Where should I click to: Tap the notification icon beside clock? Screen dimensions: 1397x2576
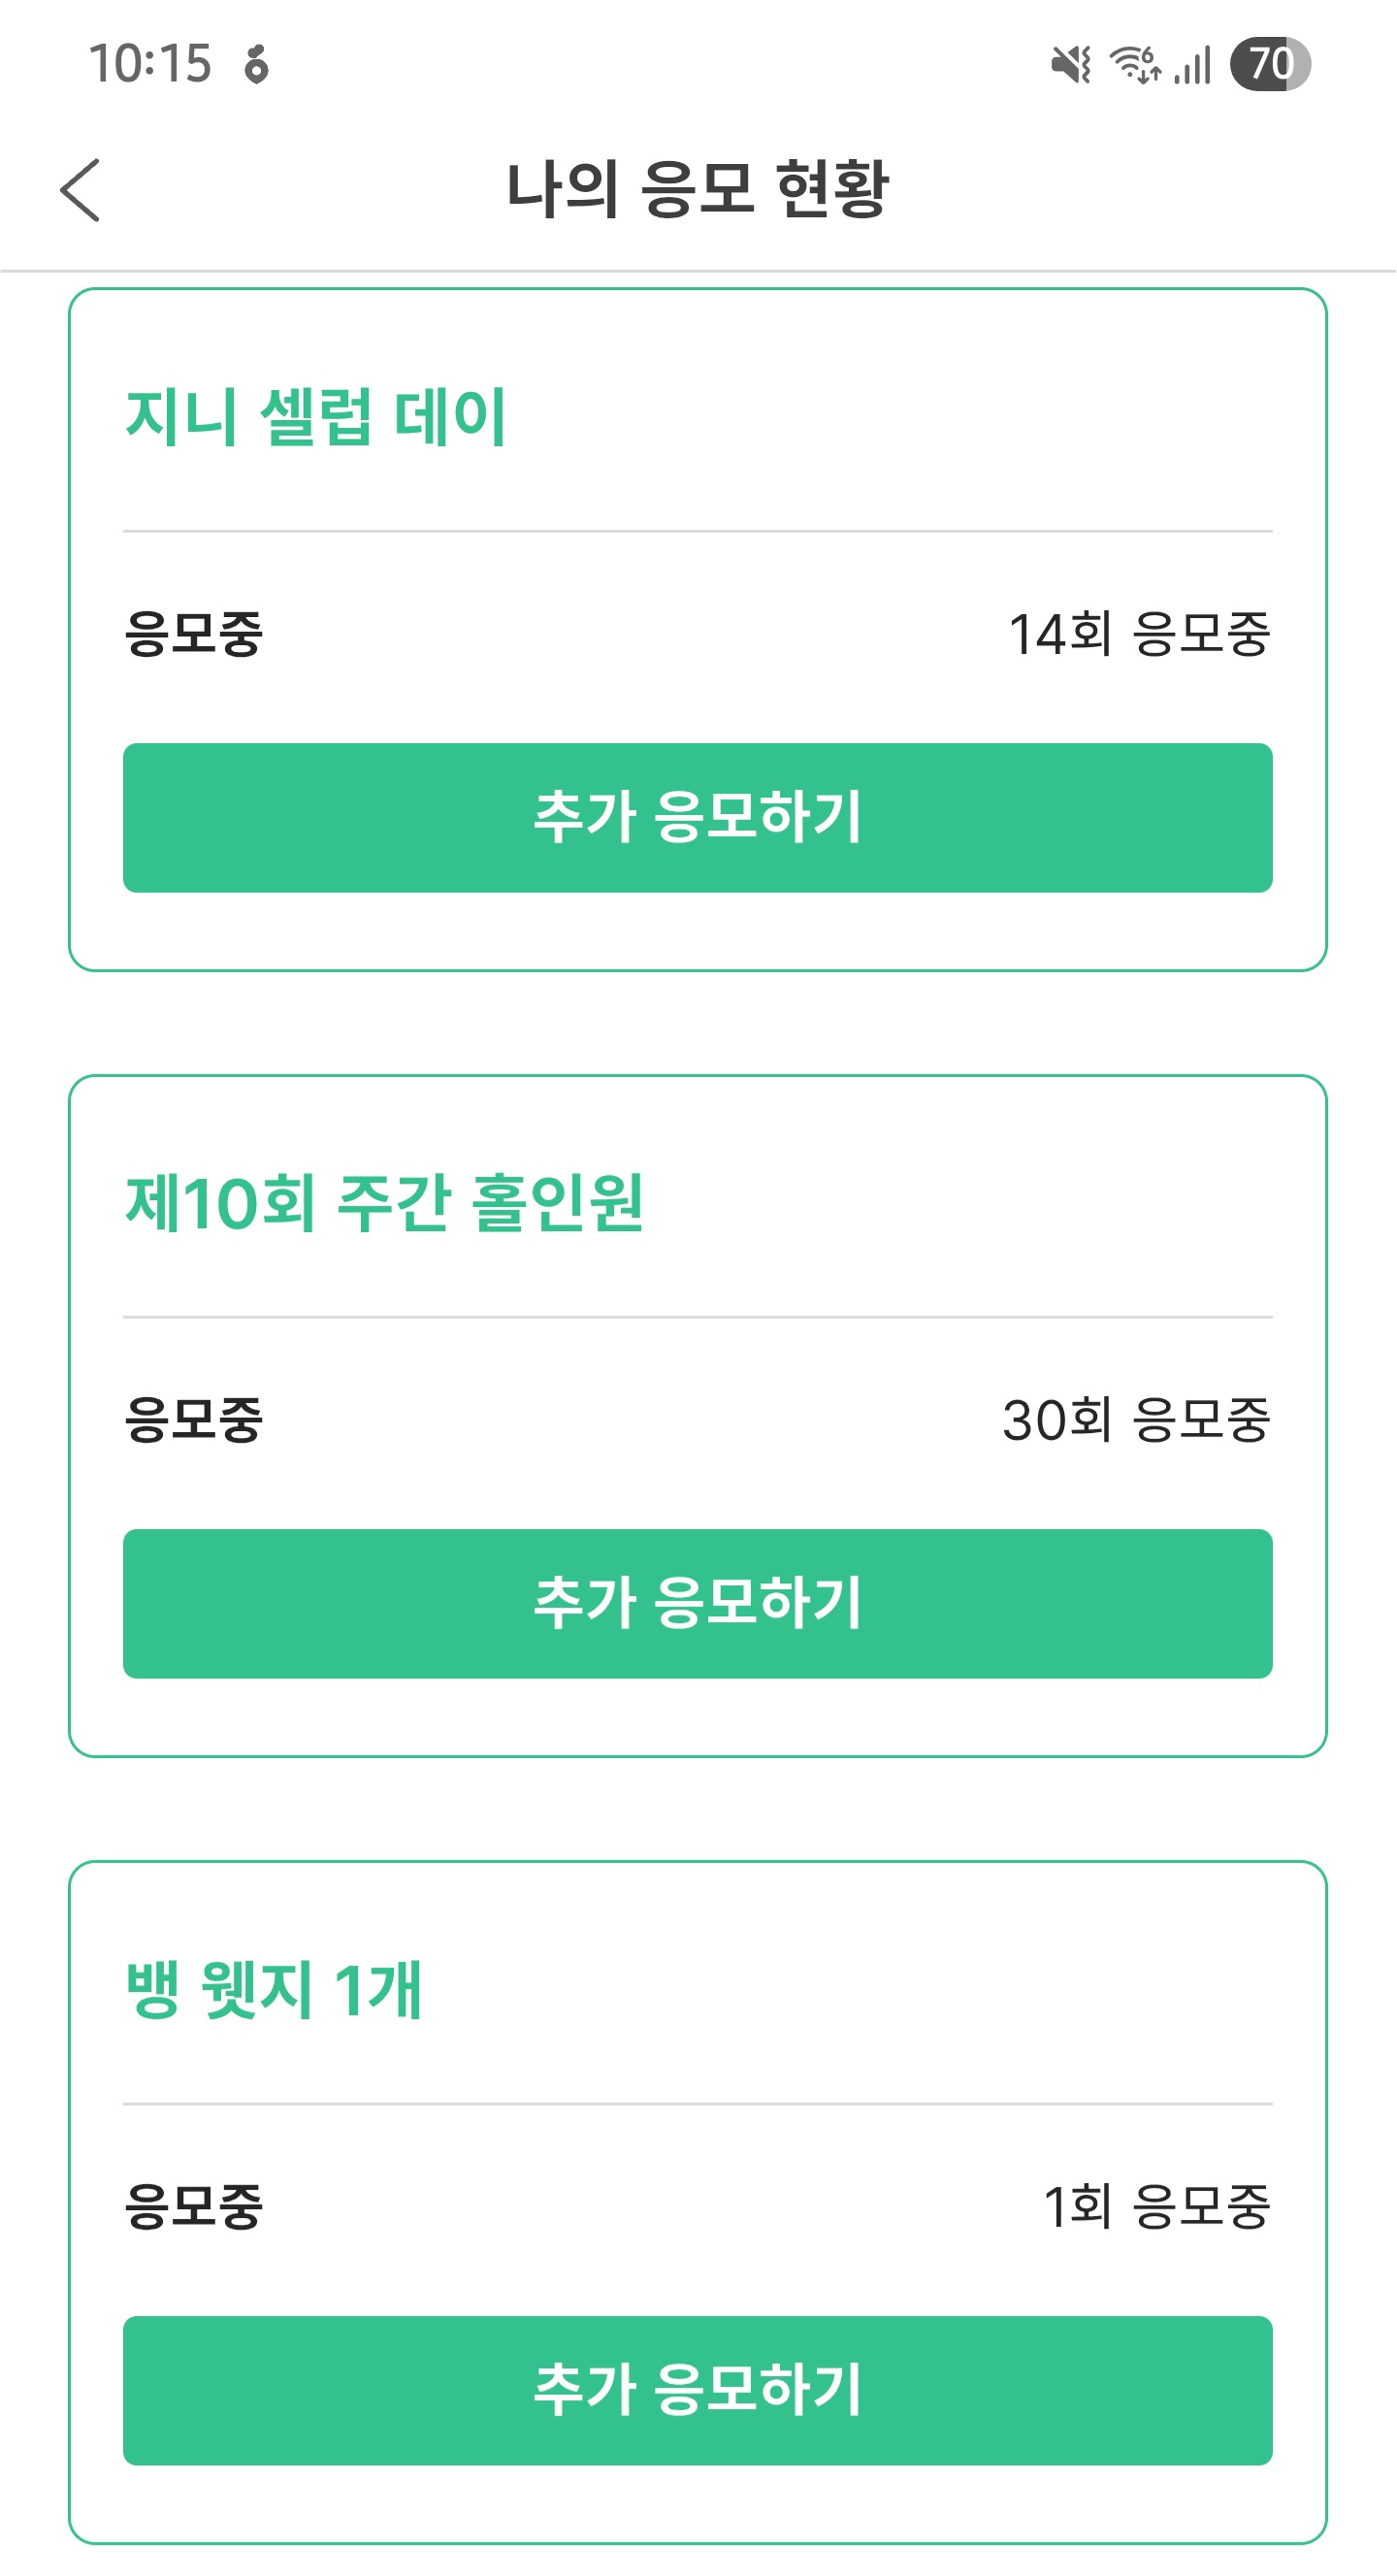click(257, 65)
